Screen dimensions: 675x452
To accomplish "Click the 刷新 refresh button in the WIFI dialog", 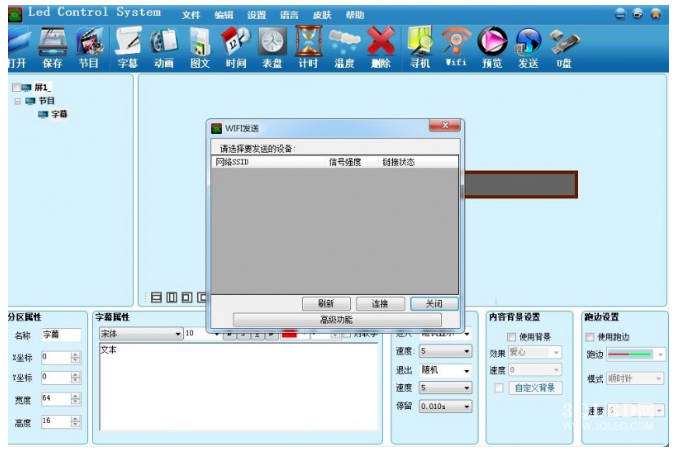I will point(326,304).
